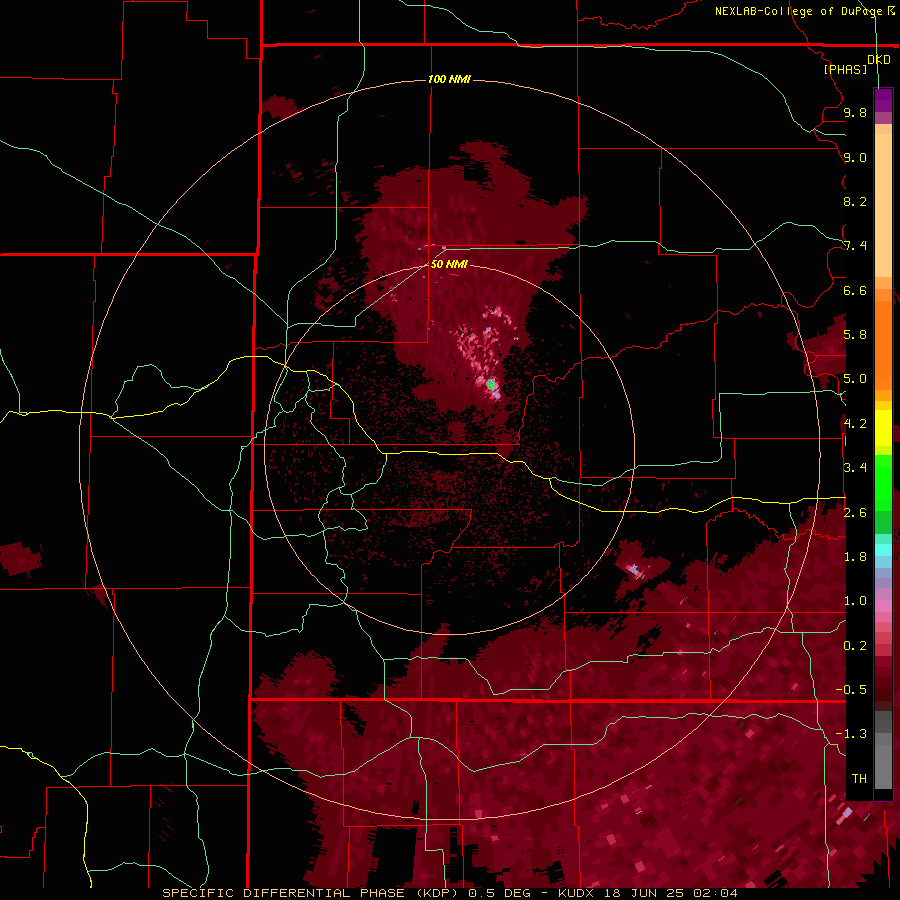Click the SPECIFIC DIFFERENTIAL PHASE (KDP) title text
The image size is (900, 900).
coord(312,893)
